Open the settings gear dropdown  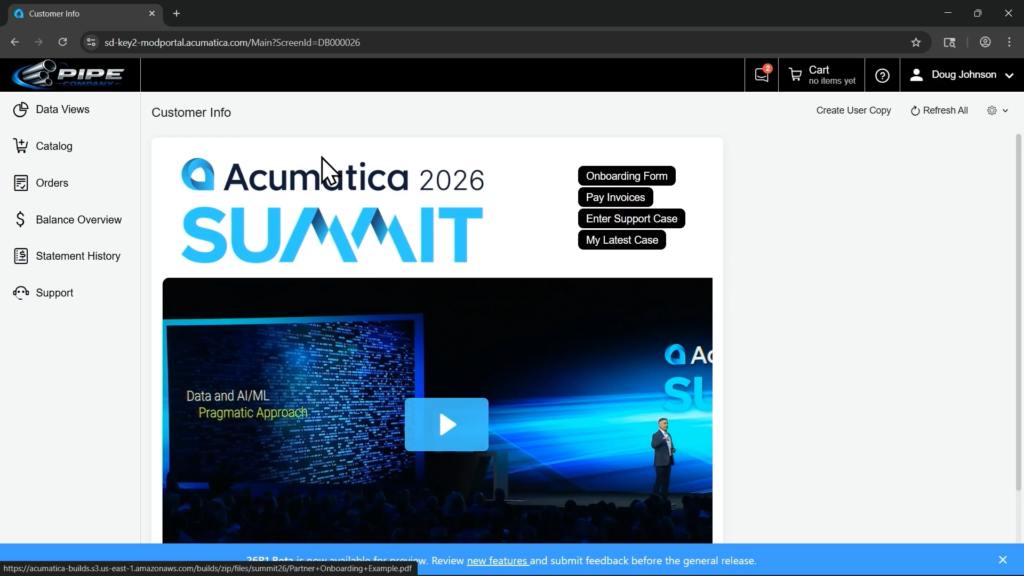point(997,111)
